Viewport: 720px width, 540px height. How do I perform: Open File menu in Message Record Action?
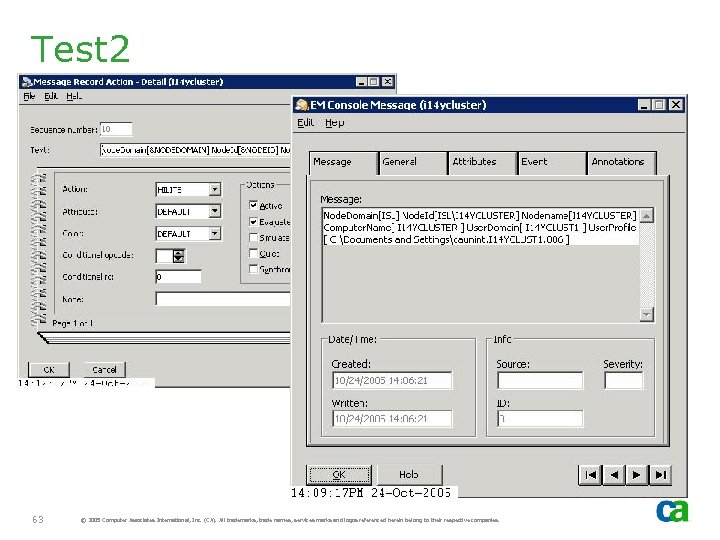[x=29, y=96]
